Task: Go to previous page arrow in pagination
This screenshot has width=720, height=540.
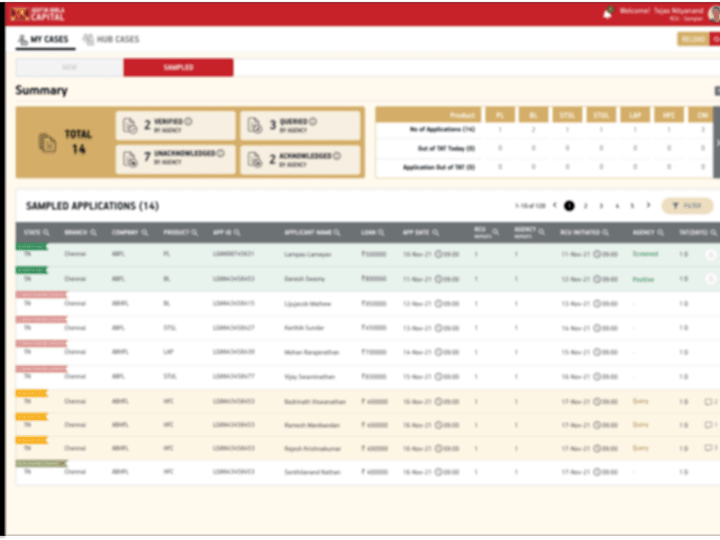Action: (555, 205)
